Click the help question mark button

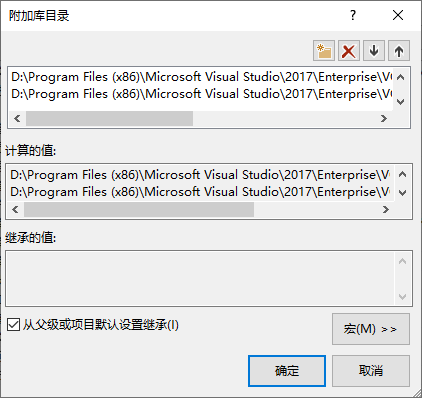pyautogui.click(x=353, y=15)
